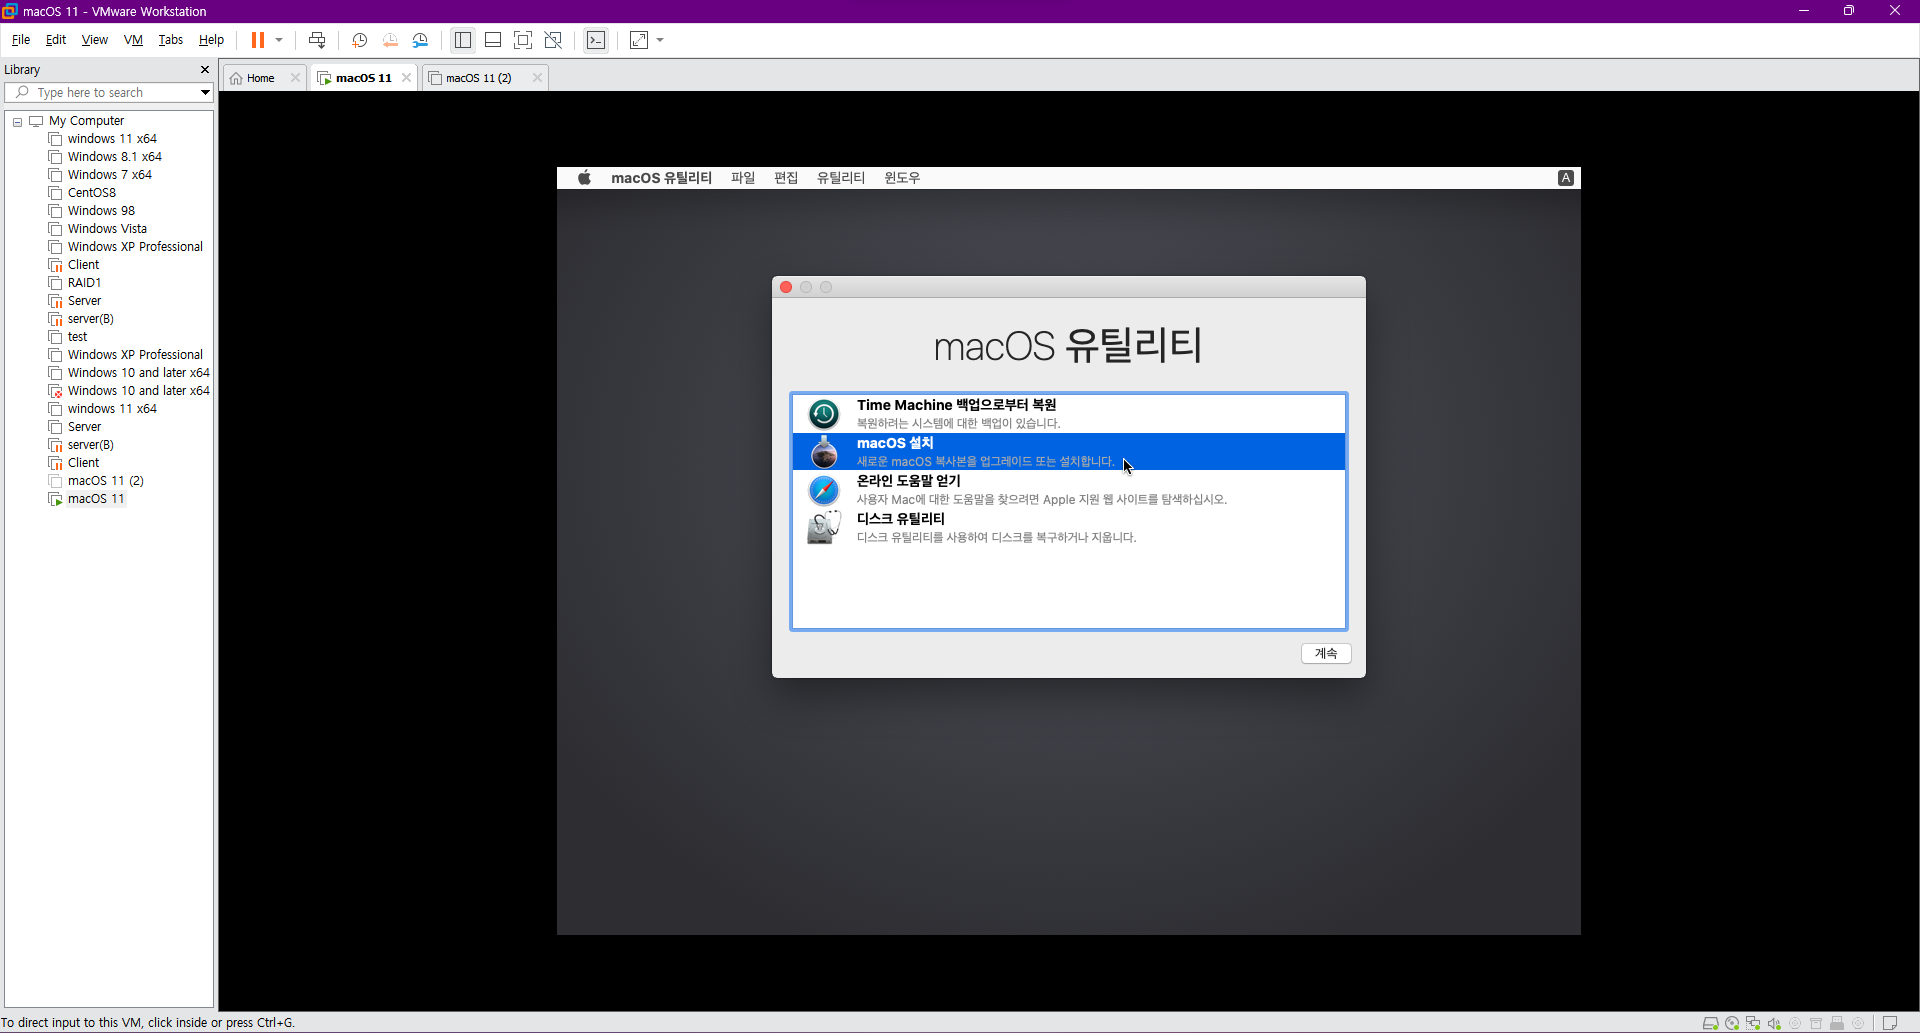This screenshot has width=1920, height=1033.
Task: Open the stretch guest dropdown arrow
Action: point(660,40)
